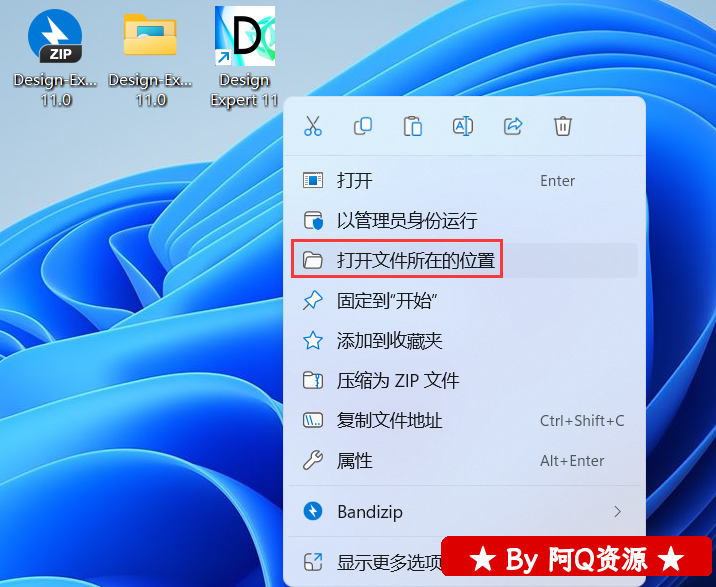Image resolution: width=716 pixels, height=587 pixels.
Task: Click the Rename icon in context menu
Action: click(x=463, y=126)
